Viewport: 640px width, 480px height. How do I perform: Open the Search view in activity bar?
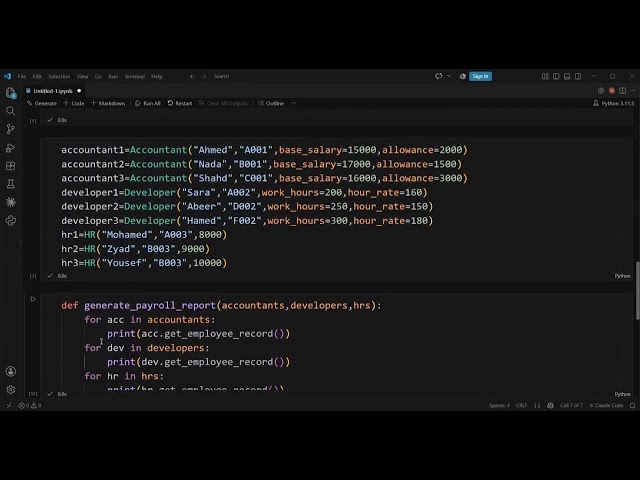pyautogui.click(x=11, y=111)
